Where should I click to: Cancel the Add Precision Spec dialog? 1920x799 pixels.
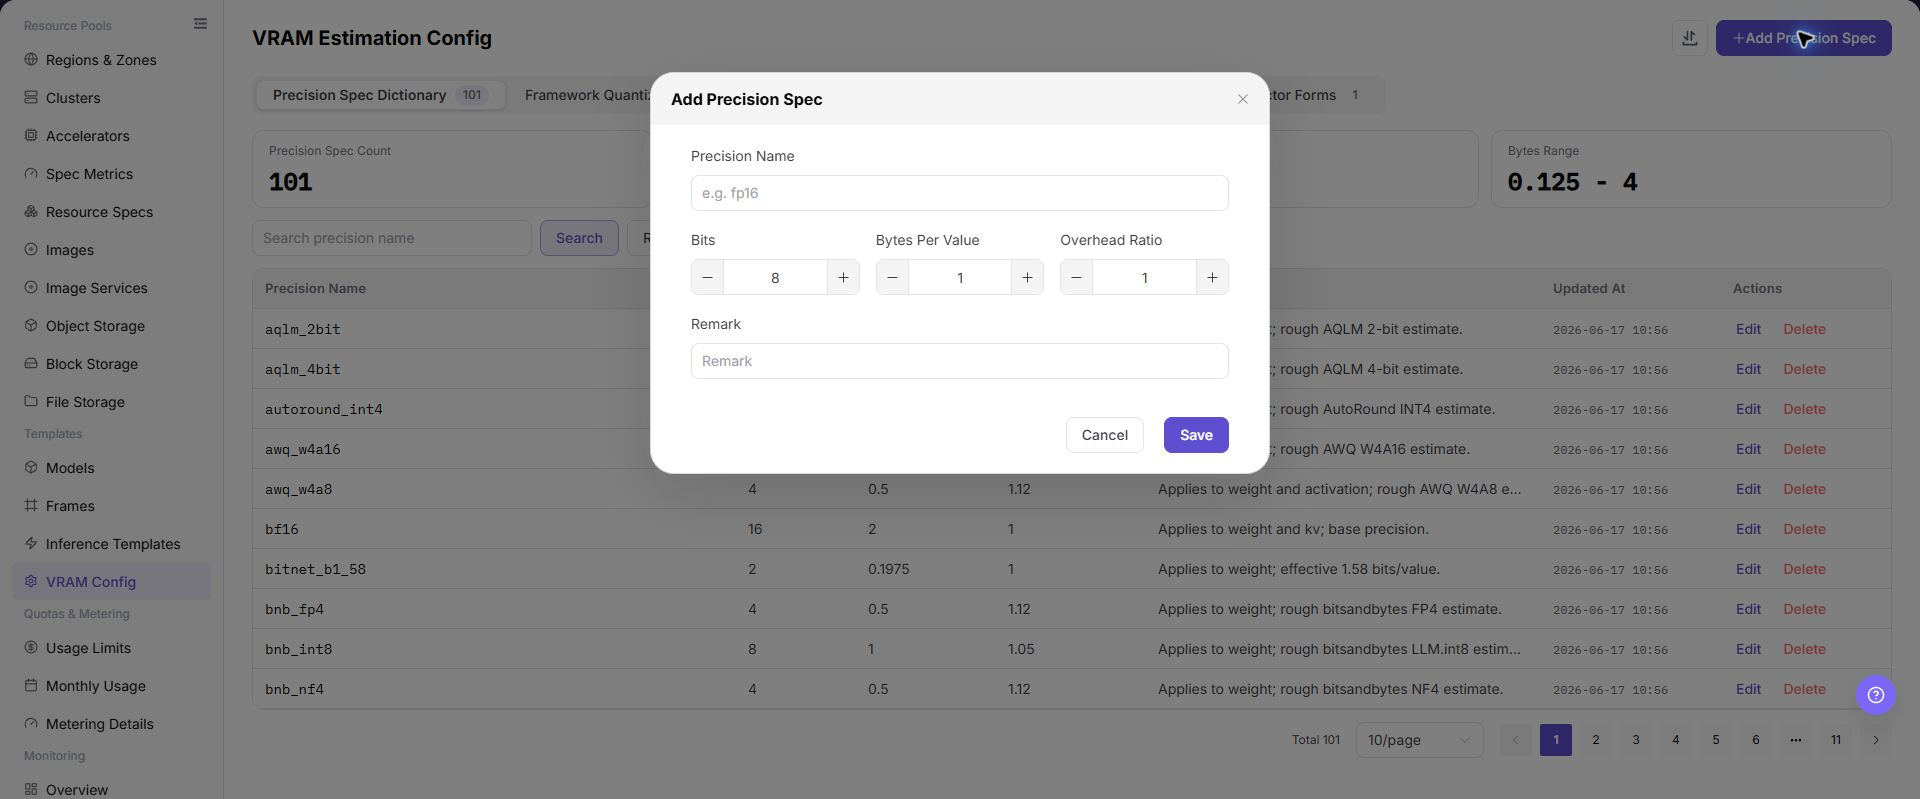[1104, 435]
